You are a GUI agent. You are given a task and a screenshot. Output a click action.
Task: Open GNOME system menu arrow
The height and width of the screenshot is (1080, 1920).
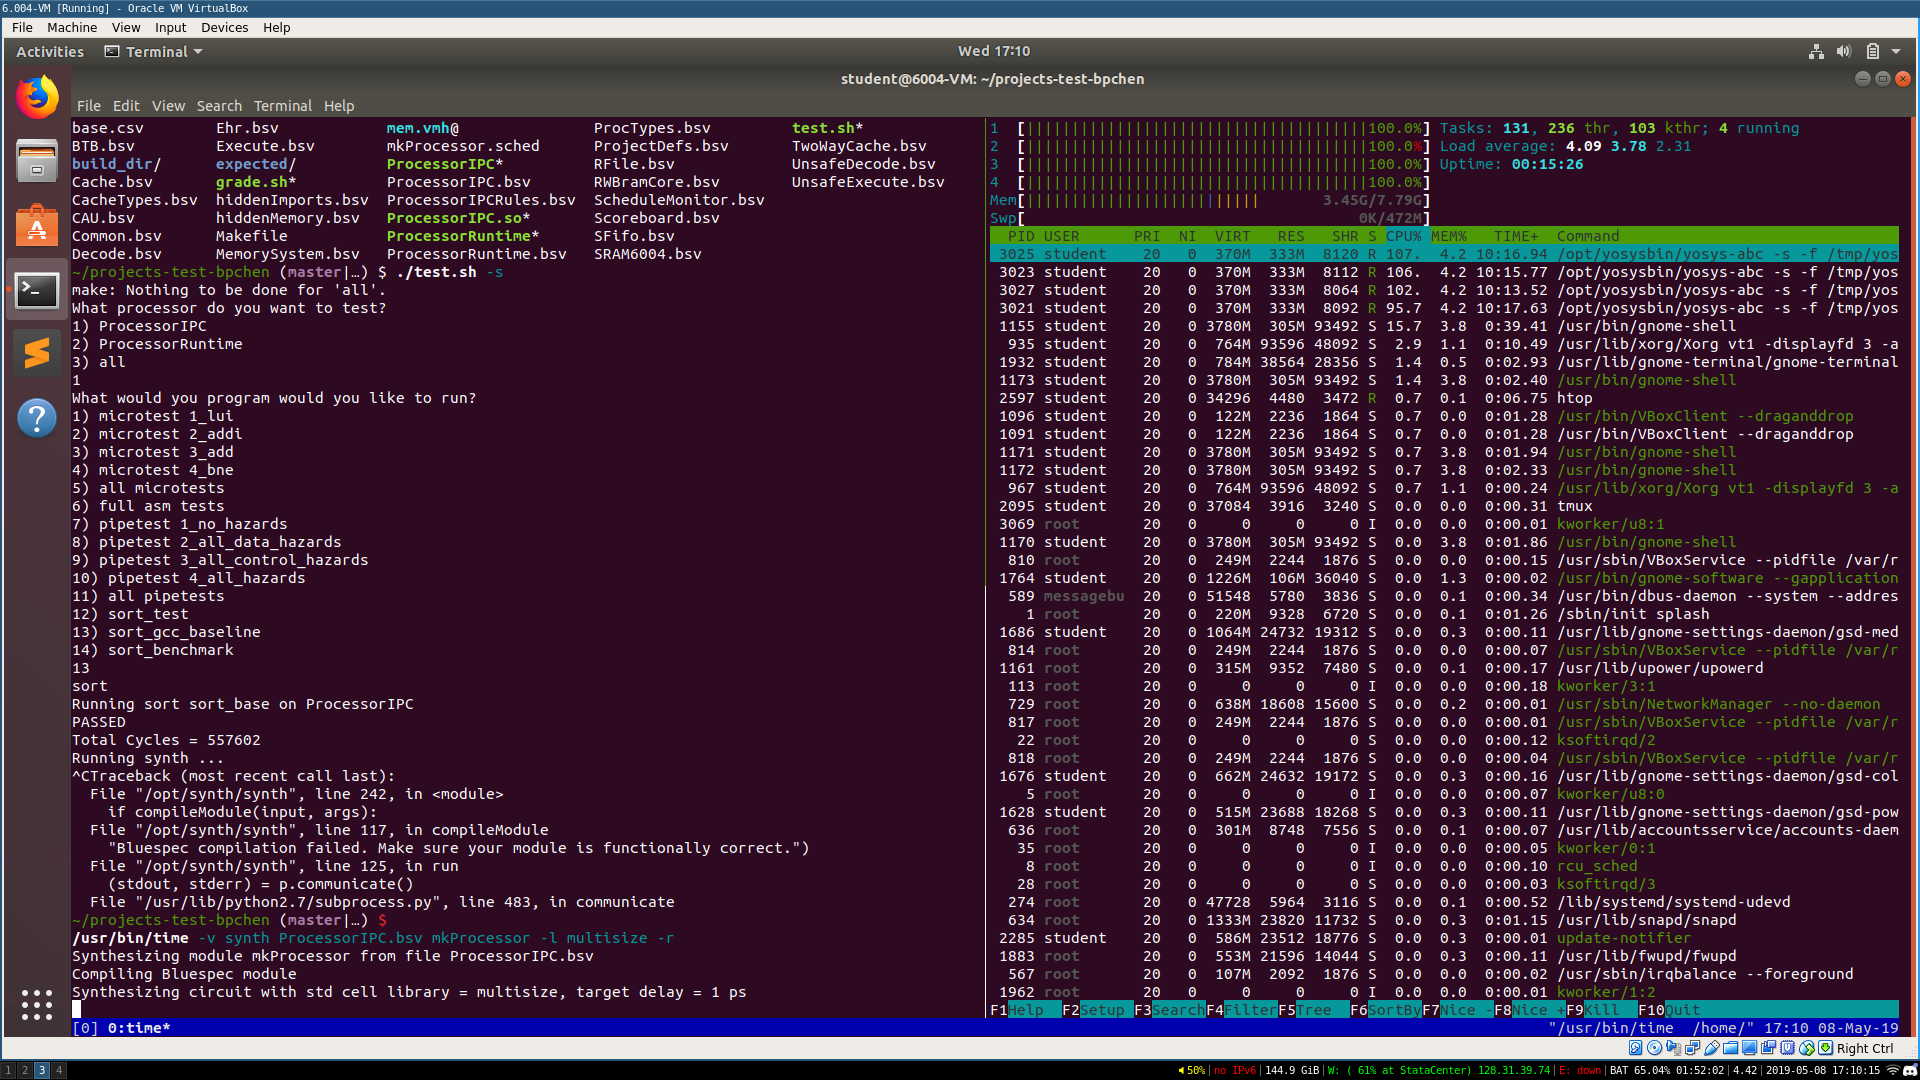1896,52
